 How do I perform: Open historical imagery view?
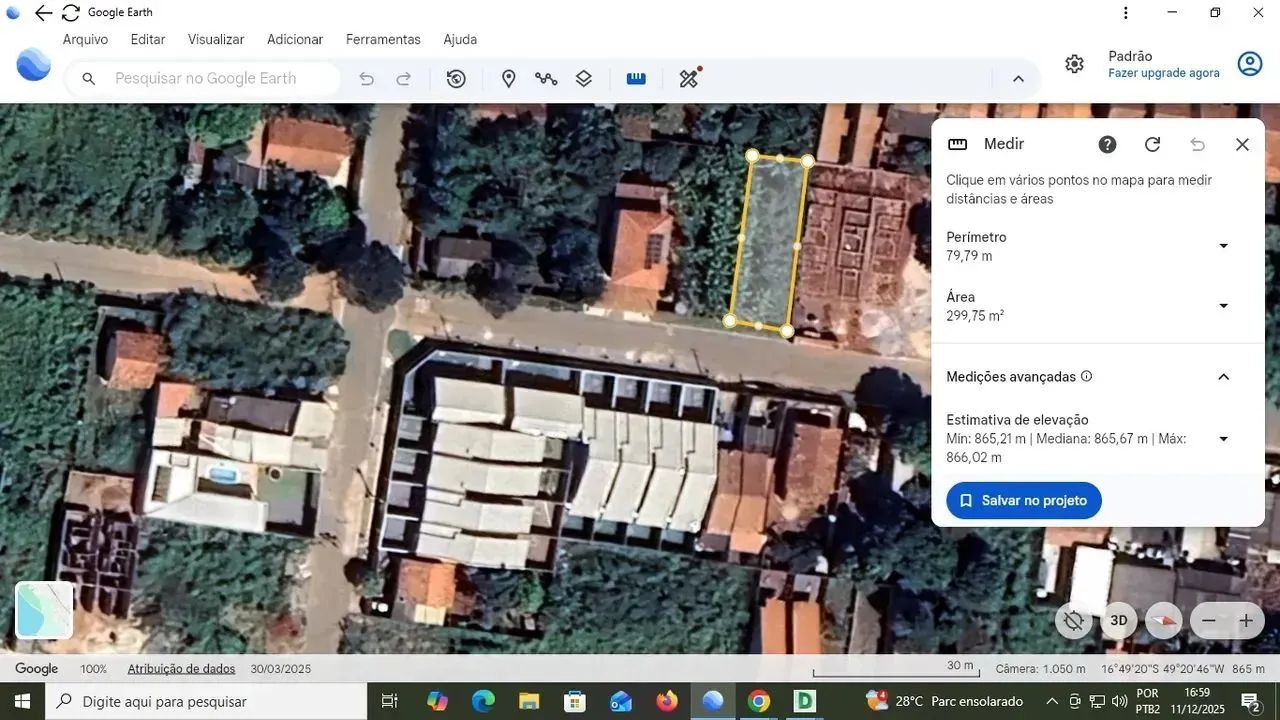click(457, 78)
